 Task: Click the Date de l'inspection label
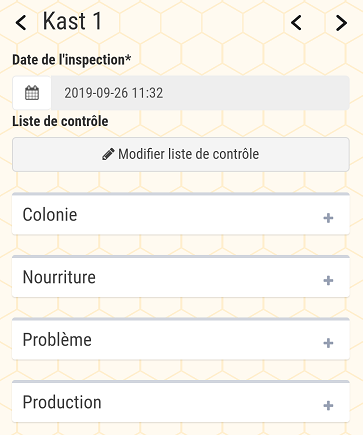pos(72,60)
